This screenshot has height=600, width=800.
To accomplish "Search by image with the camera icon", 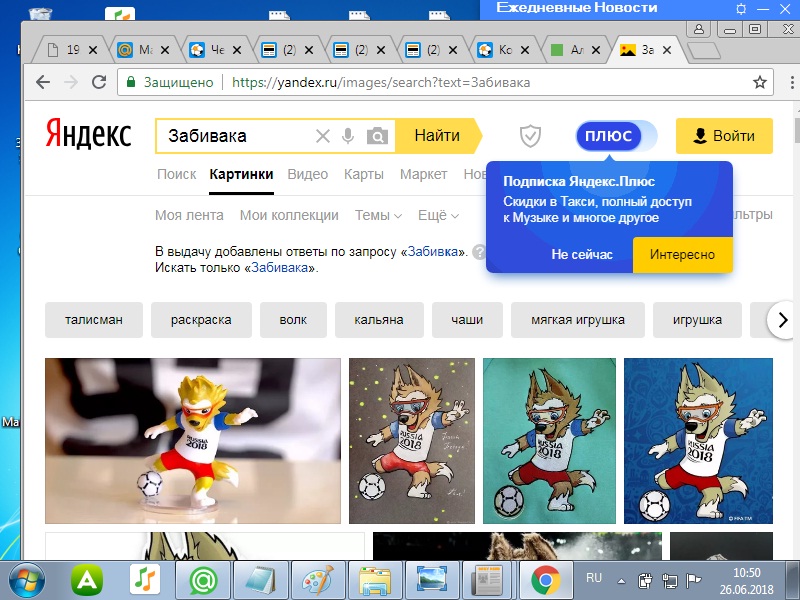I will 377,136.
